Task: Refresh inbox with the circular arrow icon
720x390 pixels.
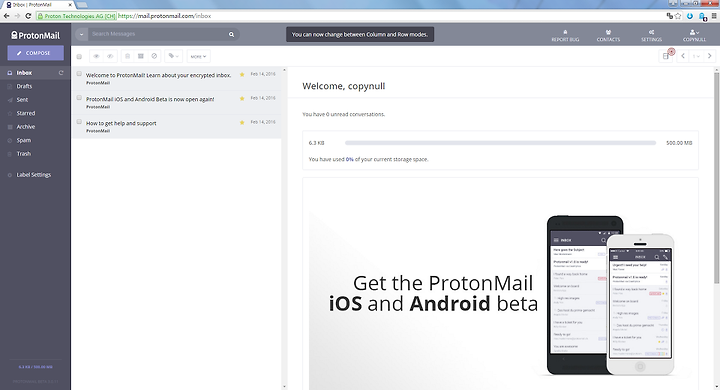Action: [61, 73]
